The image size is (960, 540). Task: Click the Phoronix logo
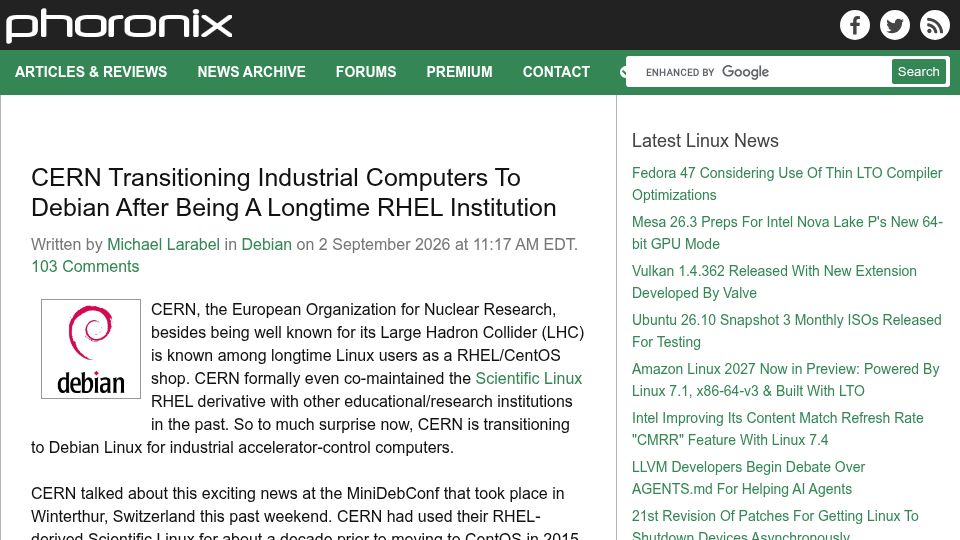(x=119, y=26)
